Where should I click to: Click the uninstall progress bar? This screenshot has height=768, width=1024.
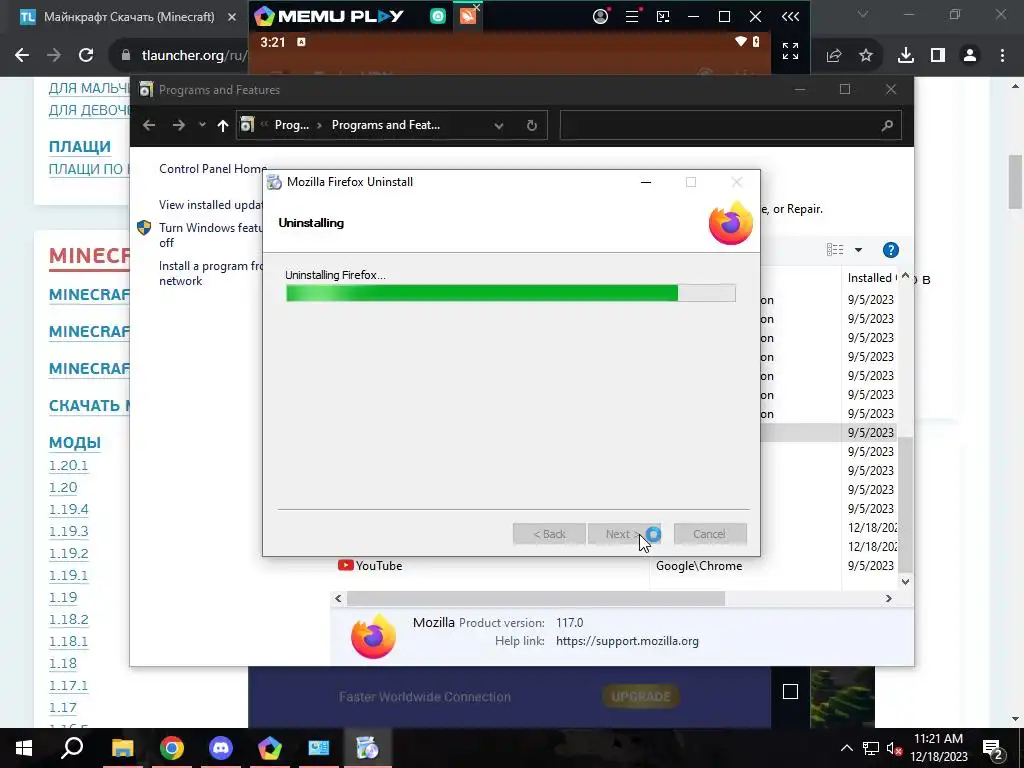(511, 293)
